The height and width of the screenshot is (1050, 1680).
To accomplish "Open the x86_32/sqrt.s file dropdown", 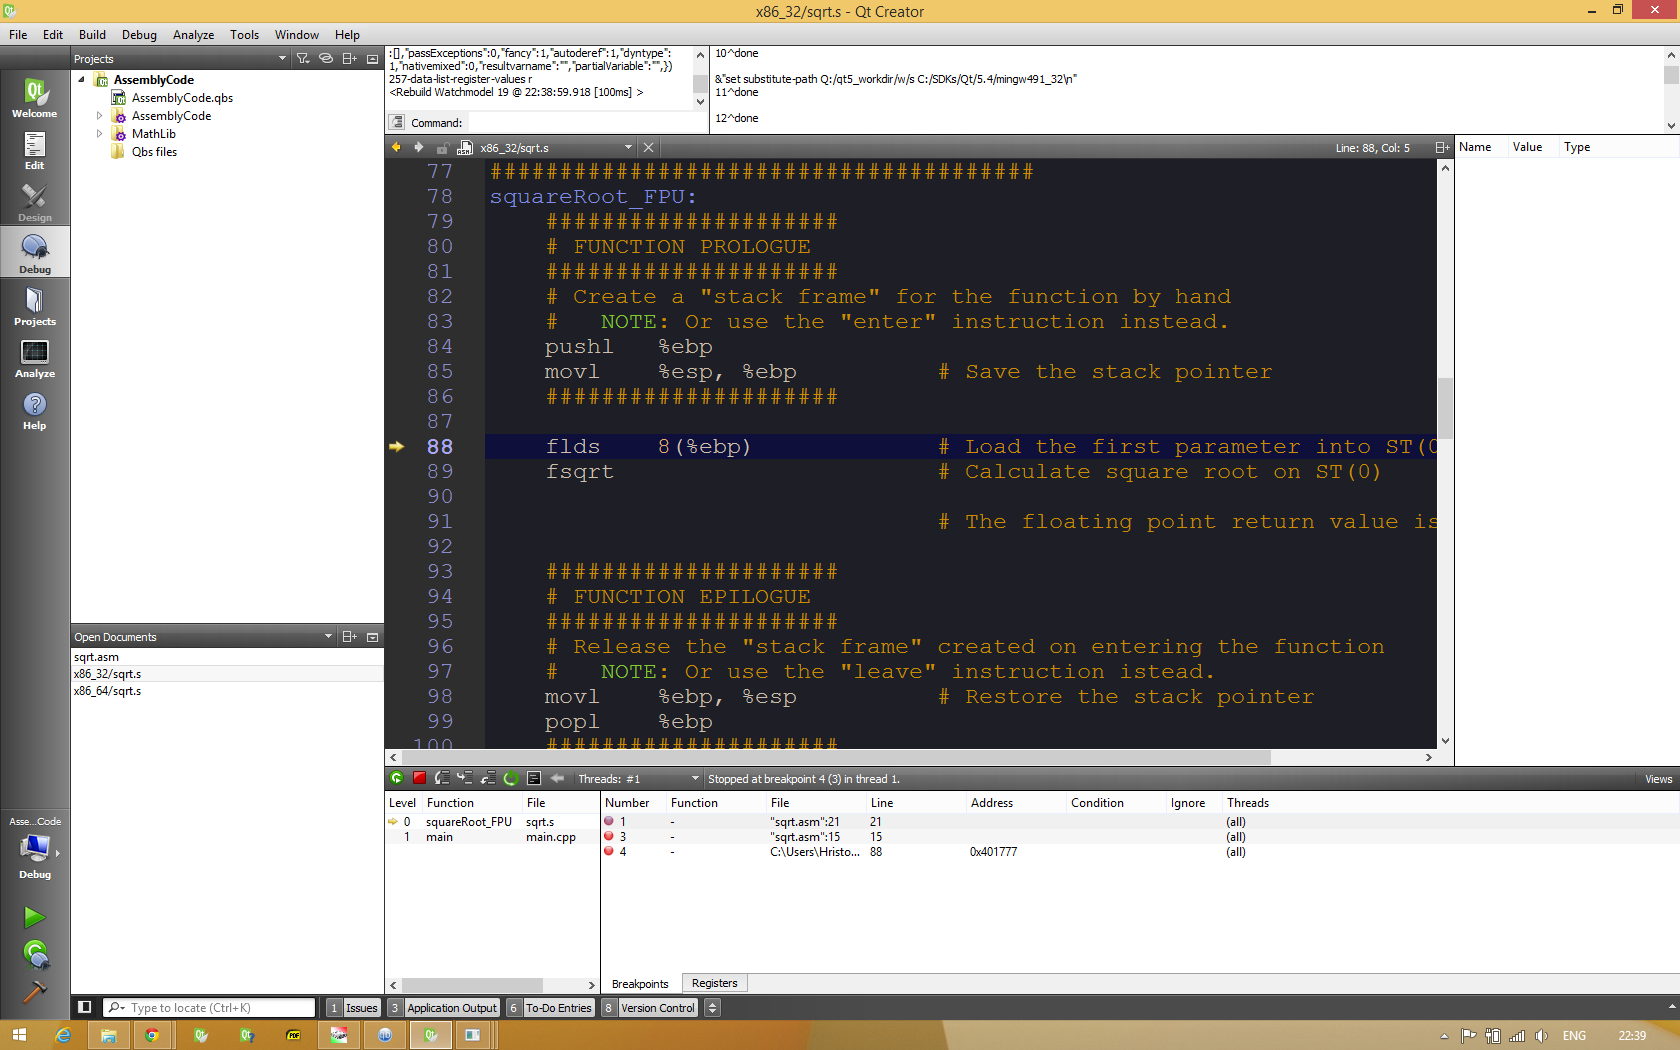I will tap(628, 148).
